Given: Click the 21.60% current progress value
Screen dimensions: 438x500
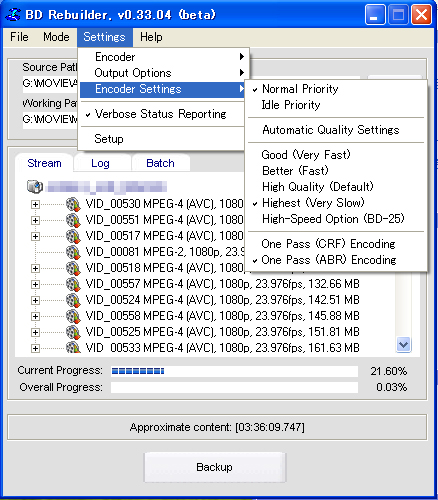Looking at the screenshot, I should (x=389, y=371).
